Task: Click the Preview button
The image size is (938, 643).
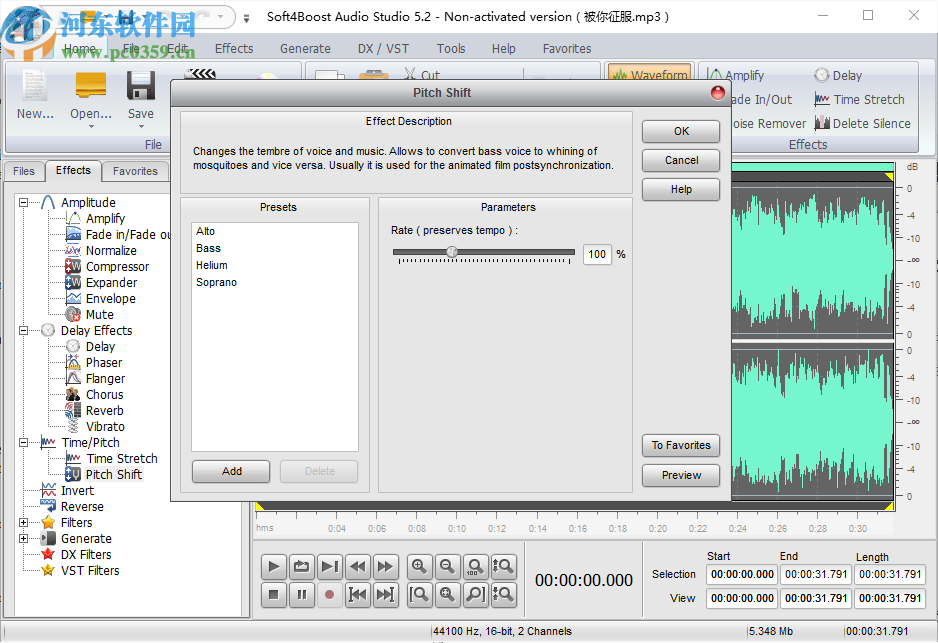Action: [680, 475]
